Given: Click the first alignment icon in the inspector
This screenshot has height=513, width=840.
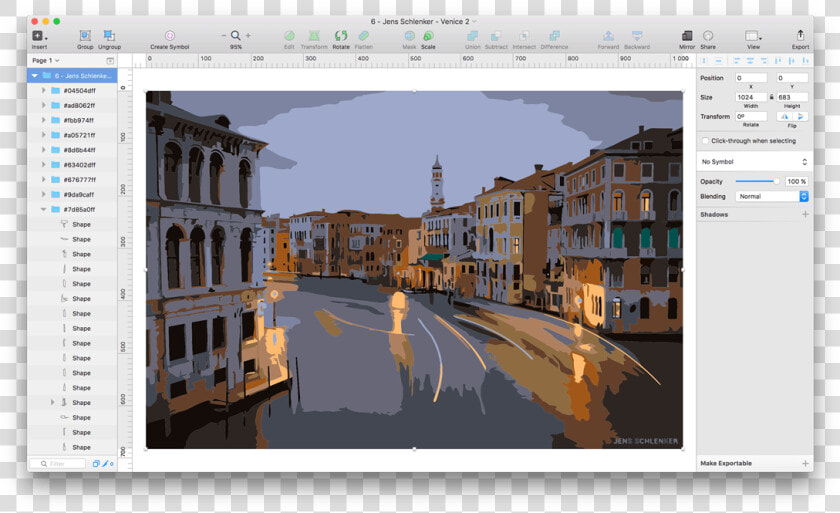Looking at the screenshot, I should tap(704, 61).
